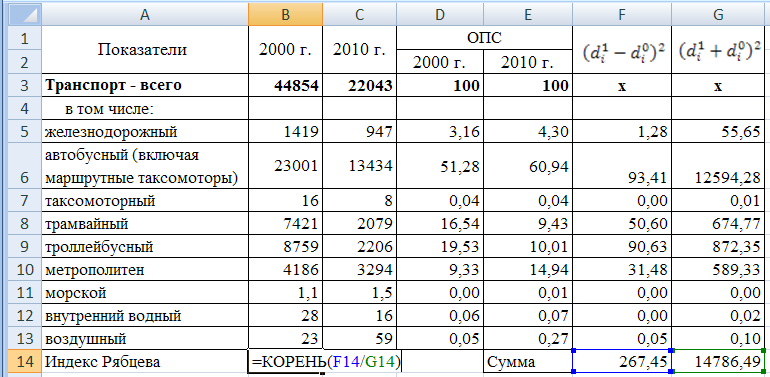Viewport: 770px width, 377px height.
Task: Select column C header
Action: [x=359, y=14]
